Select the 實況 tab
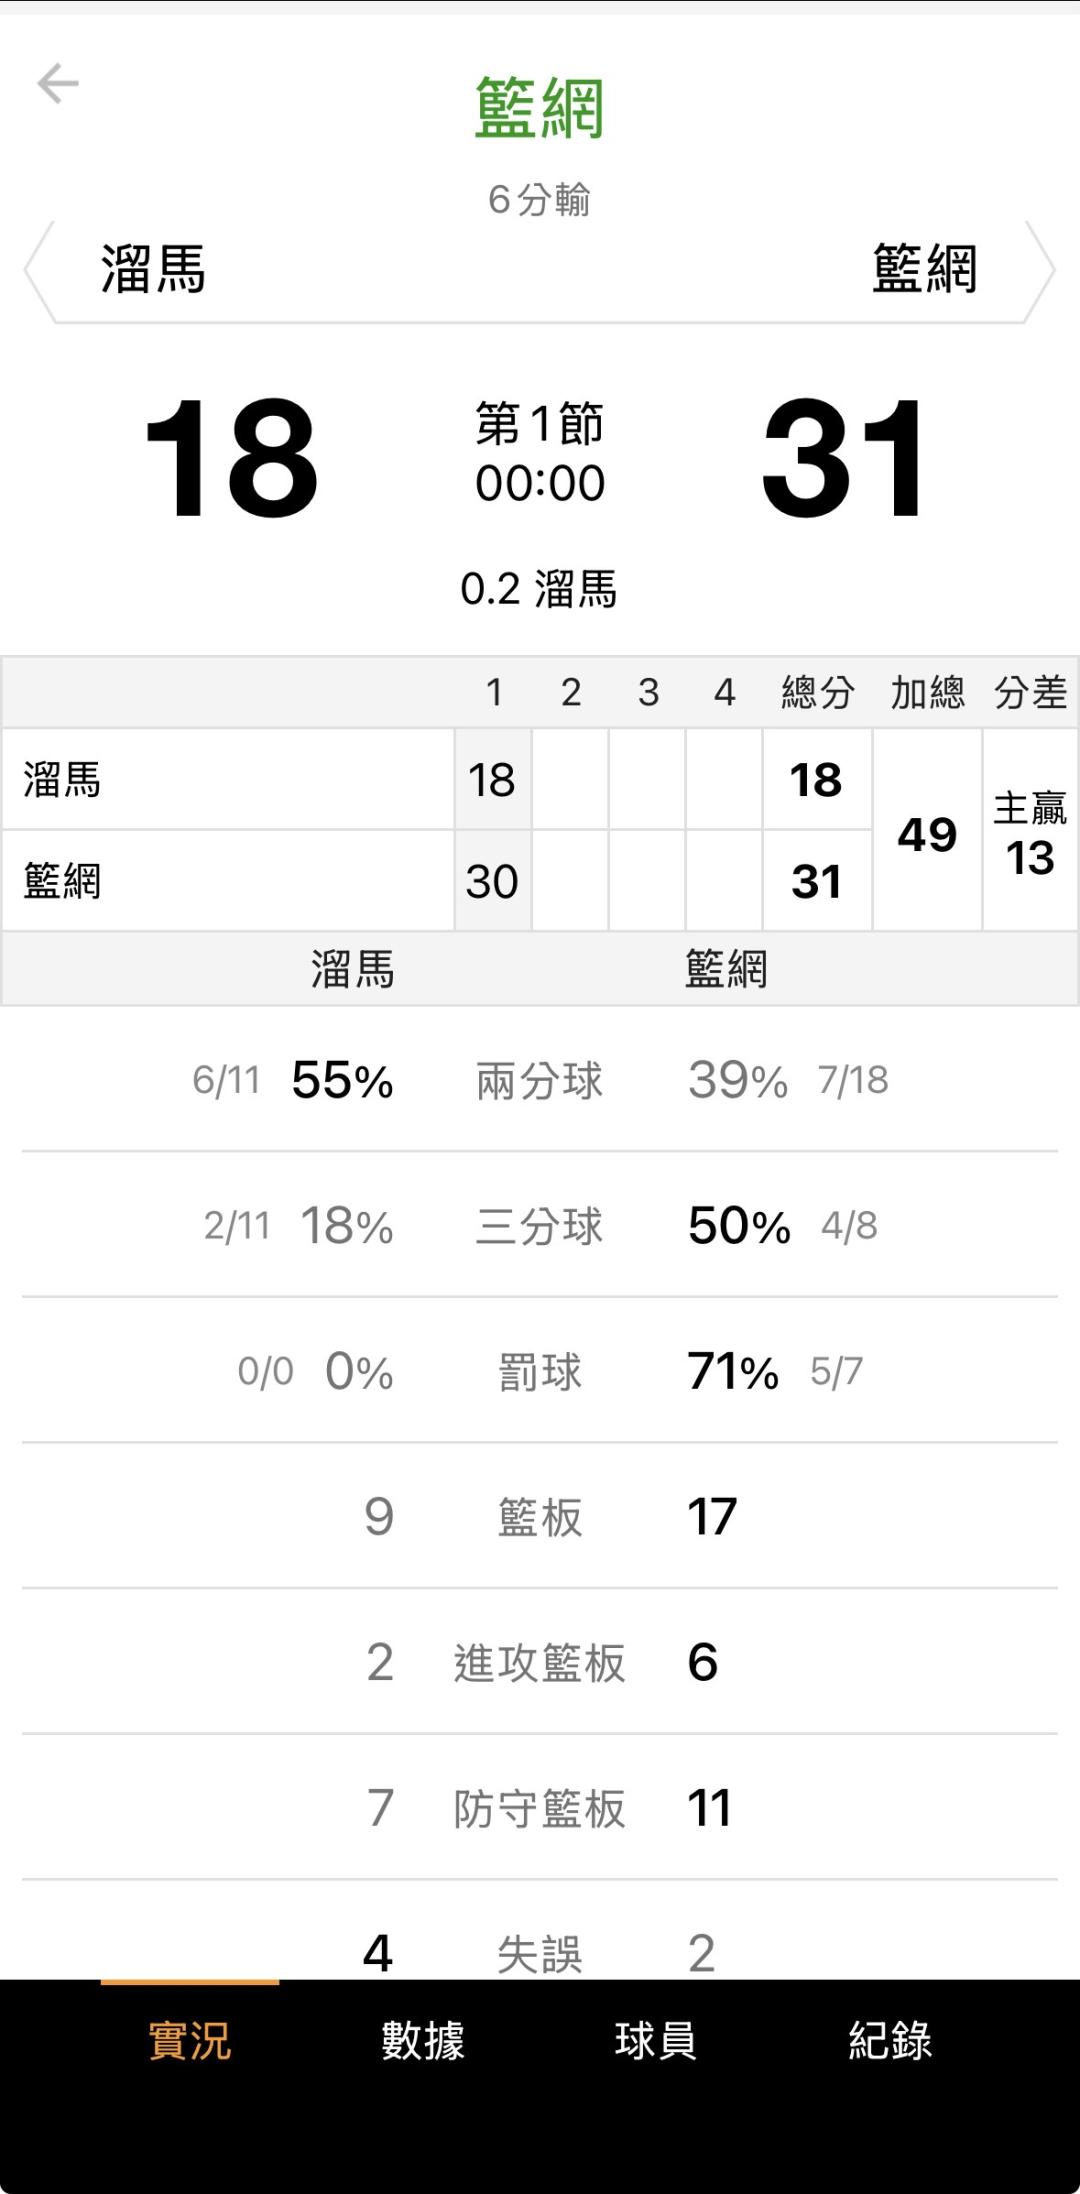 click(x=189, y=2041)
